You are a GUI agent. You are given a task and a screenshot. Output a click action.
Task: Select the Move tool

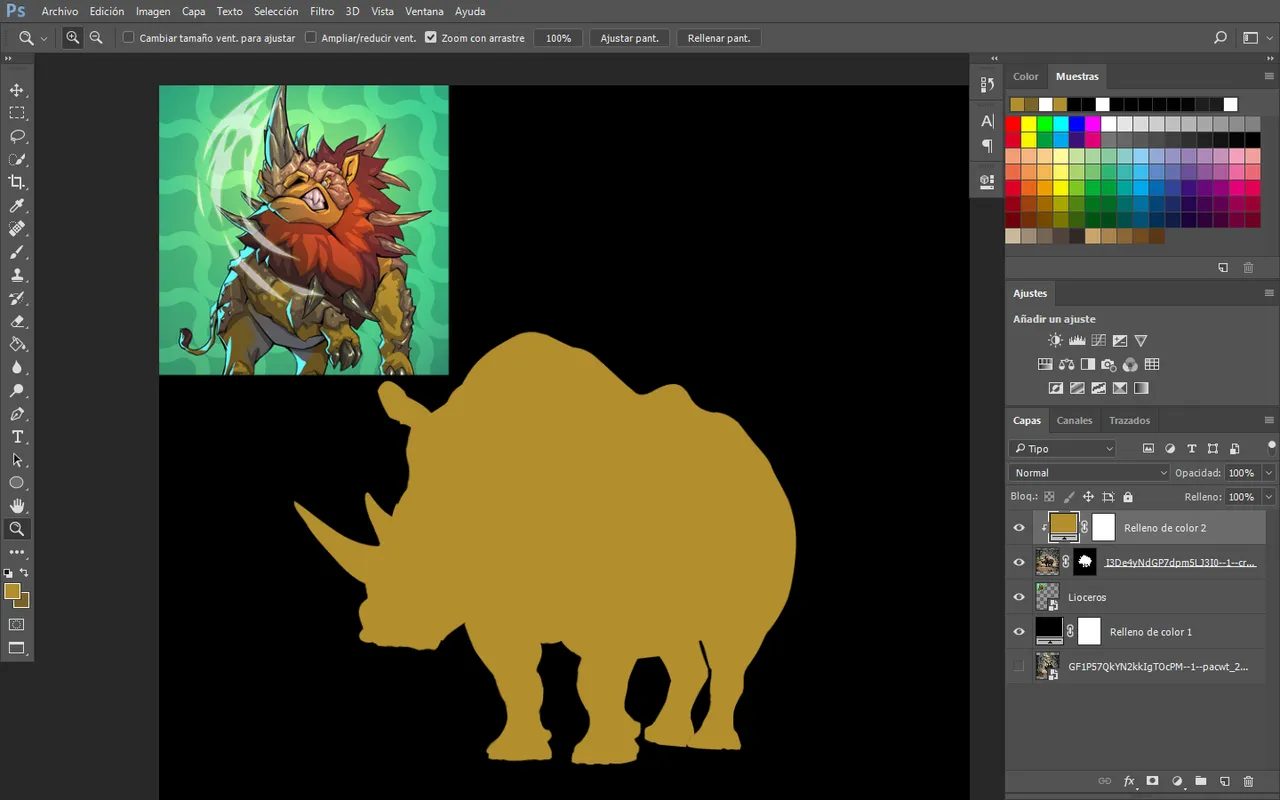(17, 90)
